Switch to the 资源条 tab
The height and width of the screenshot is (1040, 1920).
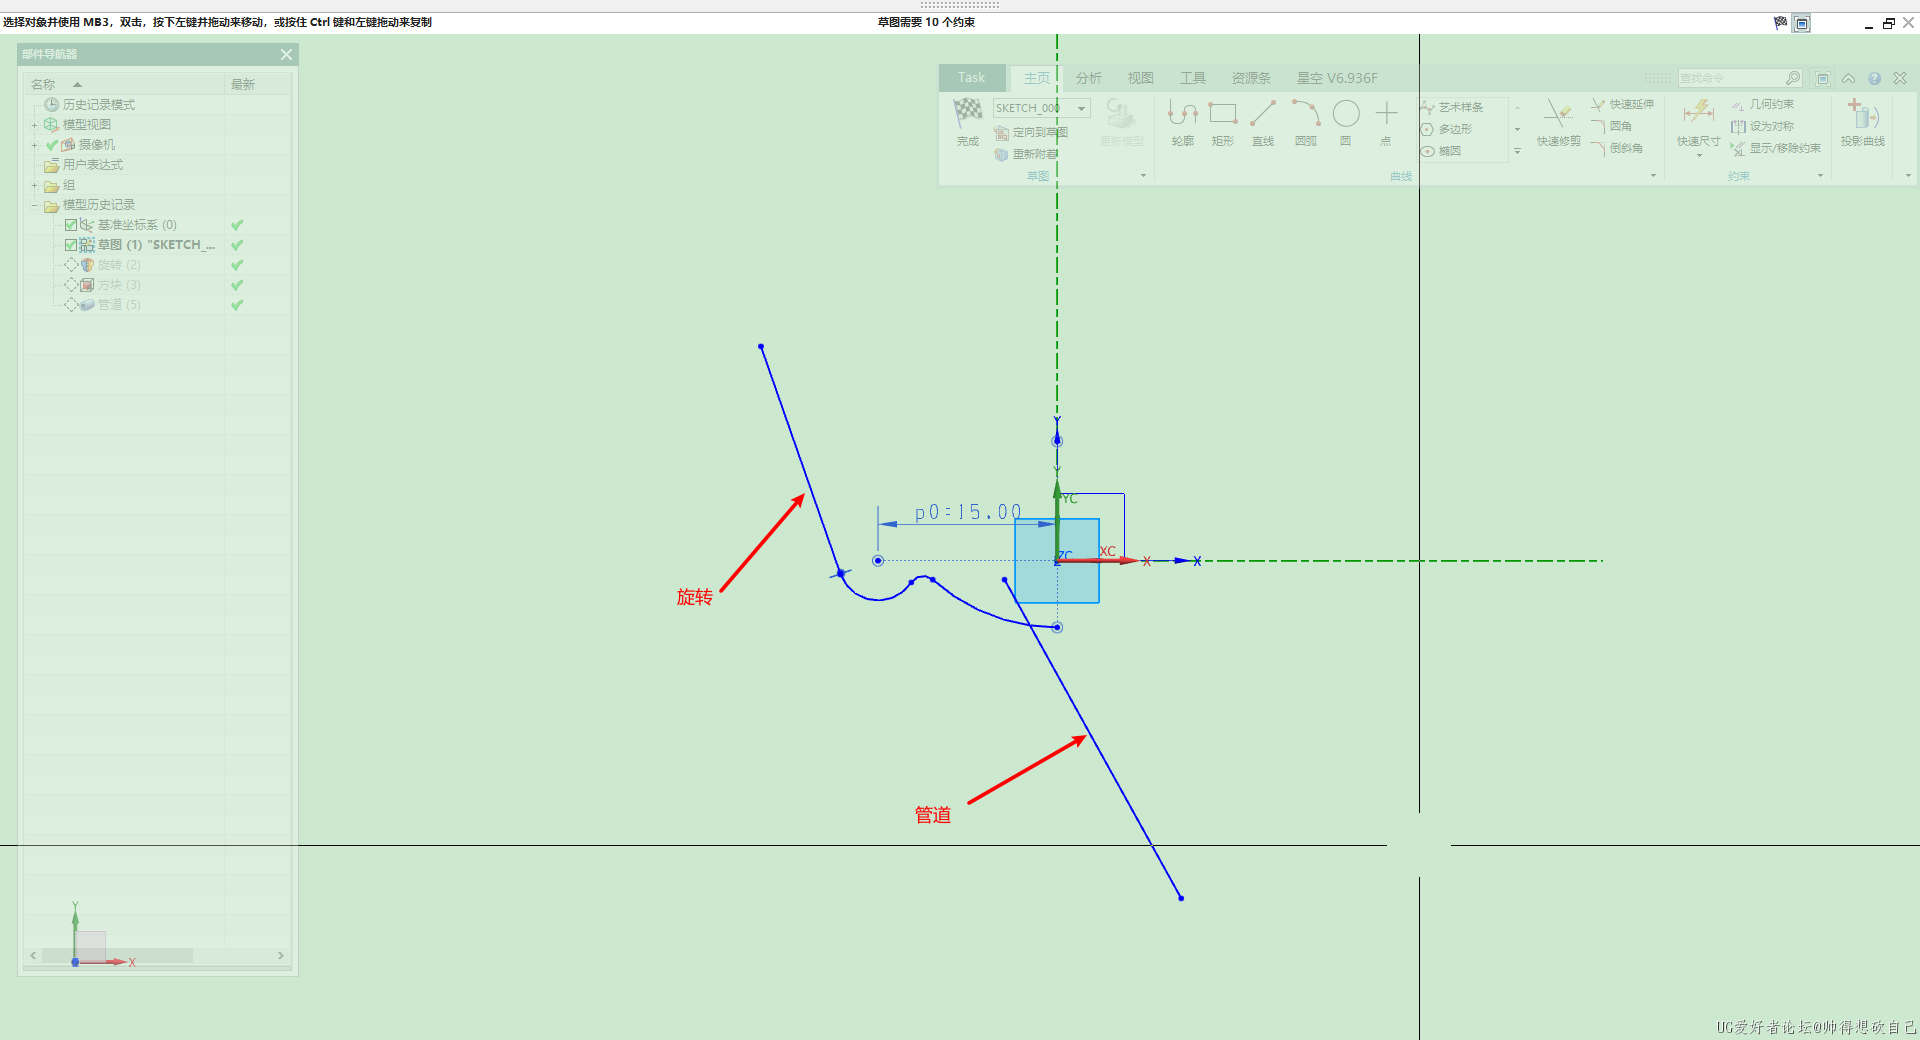pos(1251,78)
